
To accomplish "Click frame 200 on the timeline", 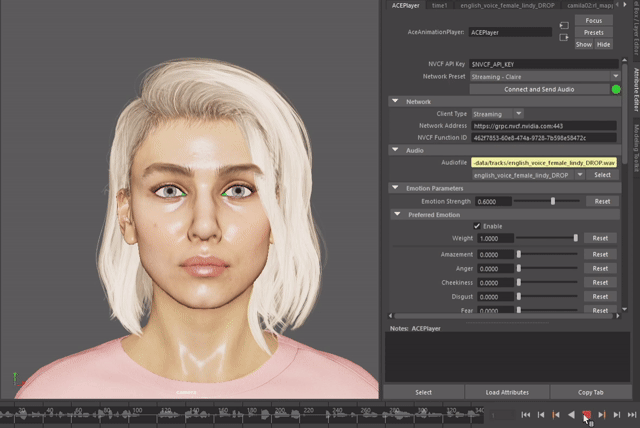I will click(x=280, y=411).
